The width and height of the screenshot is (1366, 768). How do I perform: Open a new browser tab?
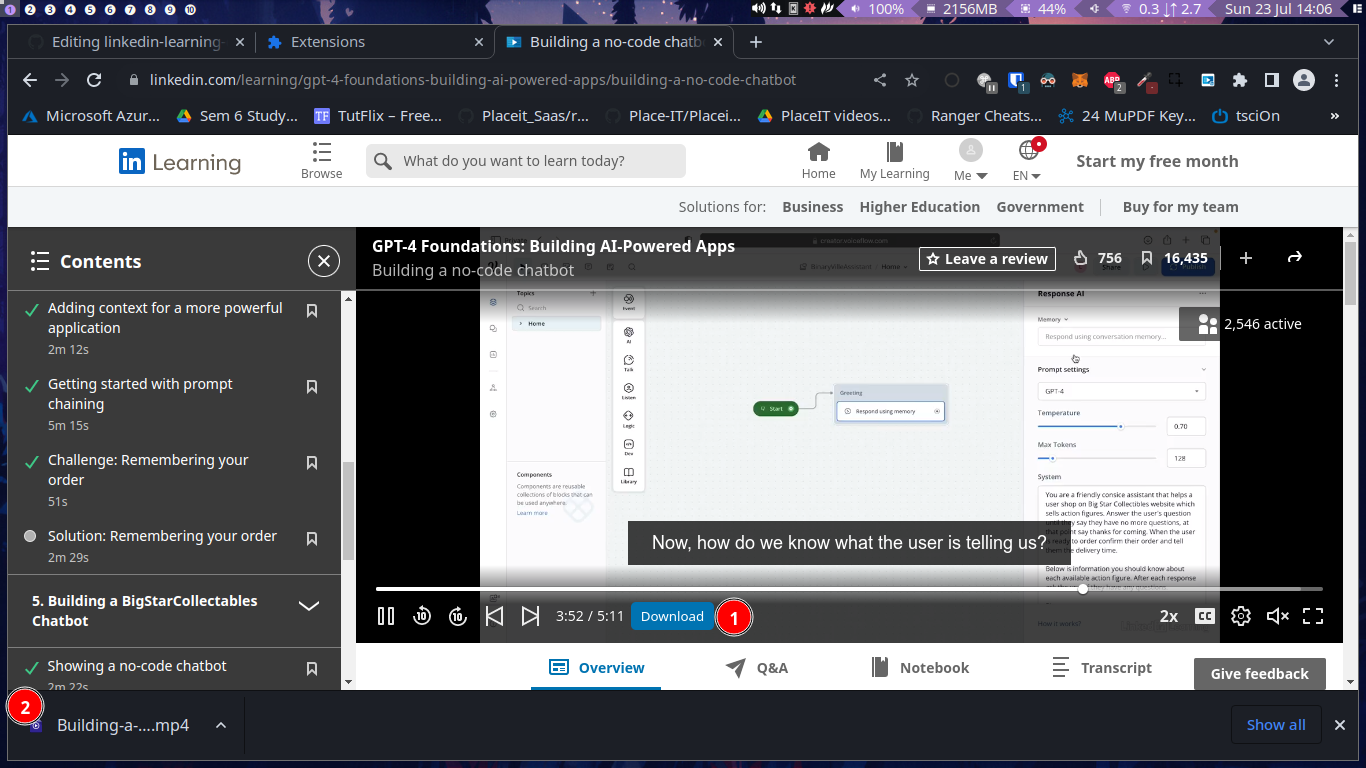point(756,42)
